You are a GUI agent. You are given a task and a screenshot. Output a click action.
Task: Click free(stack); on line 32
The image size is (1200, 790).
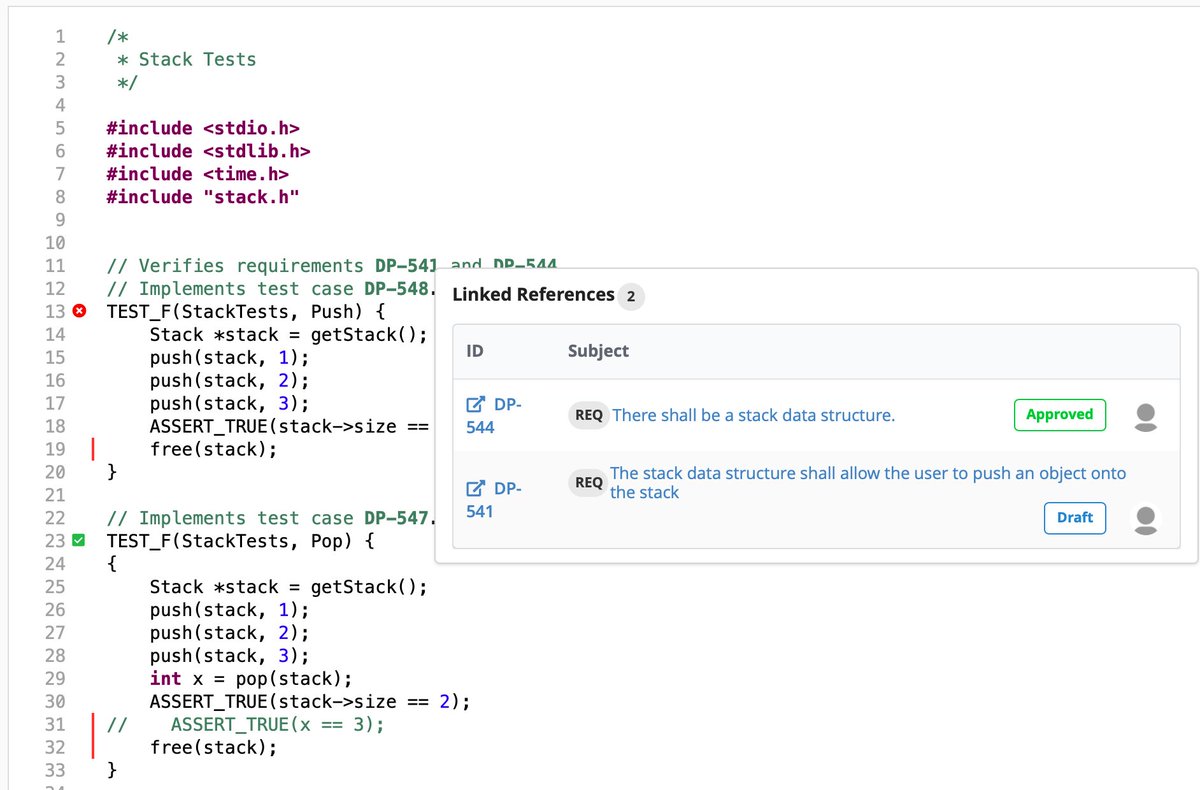click(213, 748)
